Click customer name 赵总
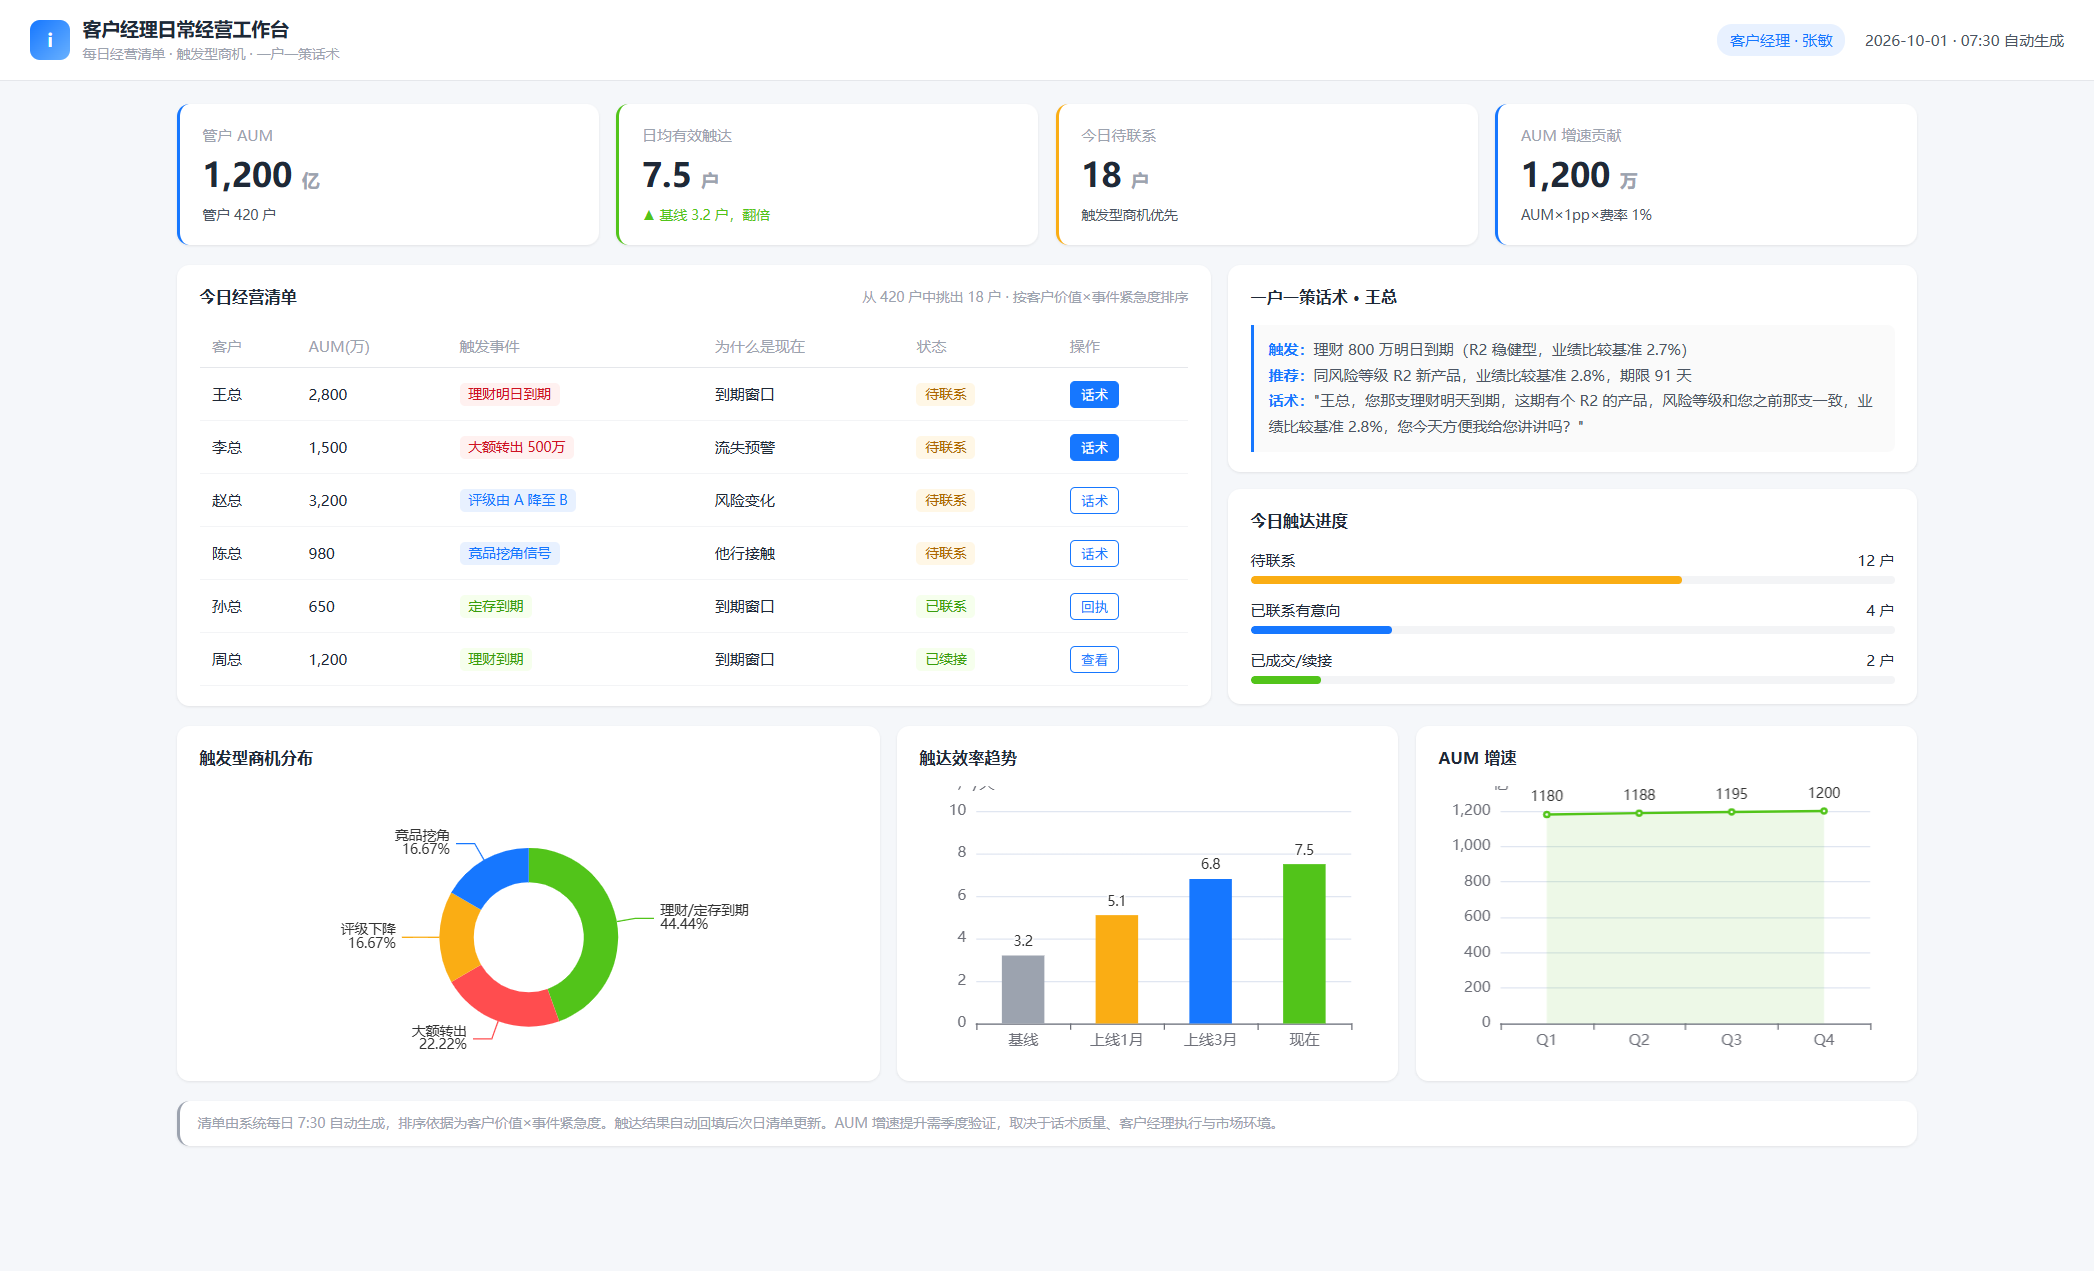2094x1271 pixels. click(x=227, y=501)
